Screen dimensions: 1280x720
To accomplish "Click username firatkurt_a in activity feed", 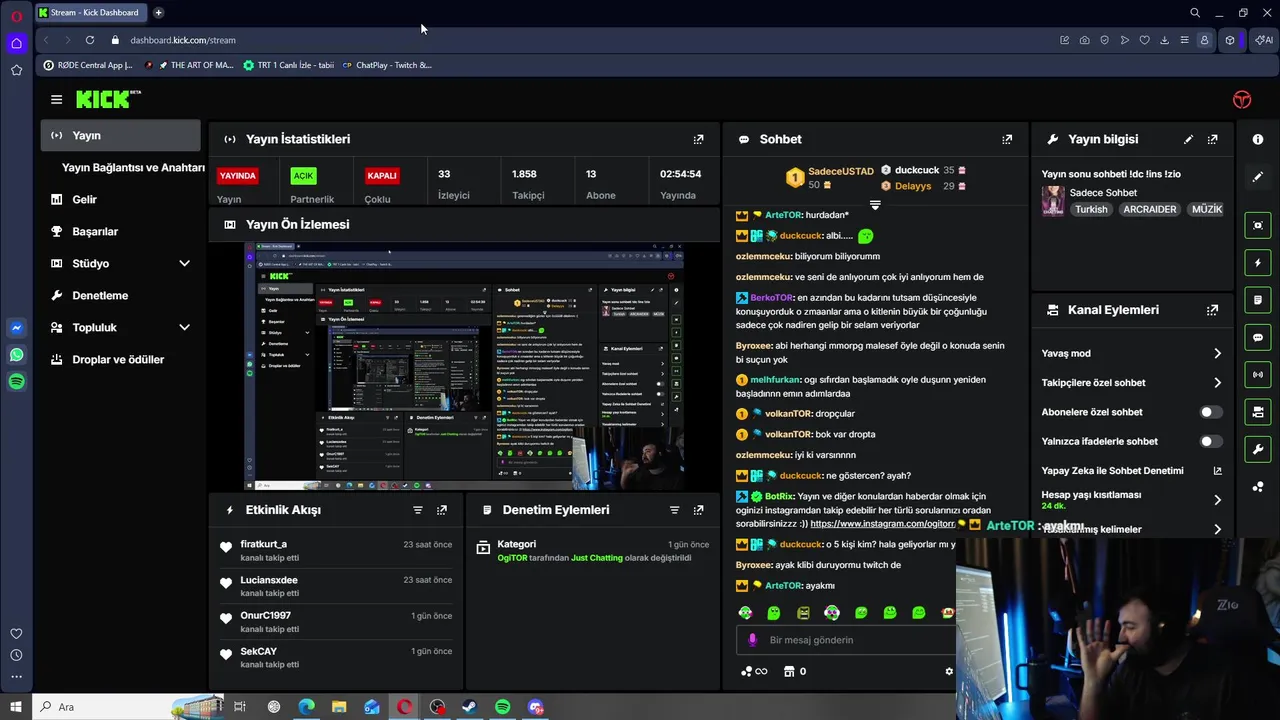I will pyautogui.click(x=263, y=544).
